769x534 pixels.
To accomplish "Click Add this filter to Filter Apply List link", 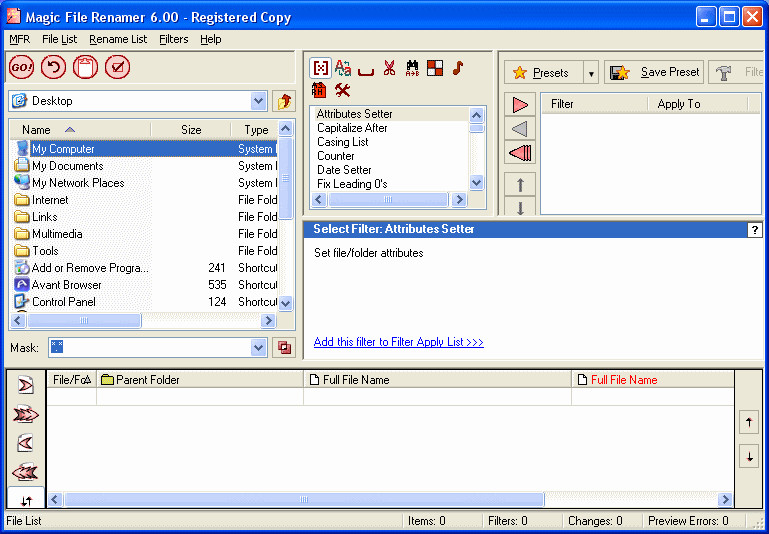I will pos(399,342).
